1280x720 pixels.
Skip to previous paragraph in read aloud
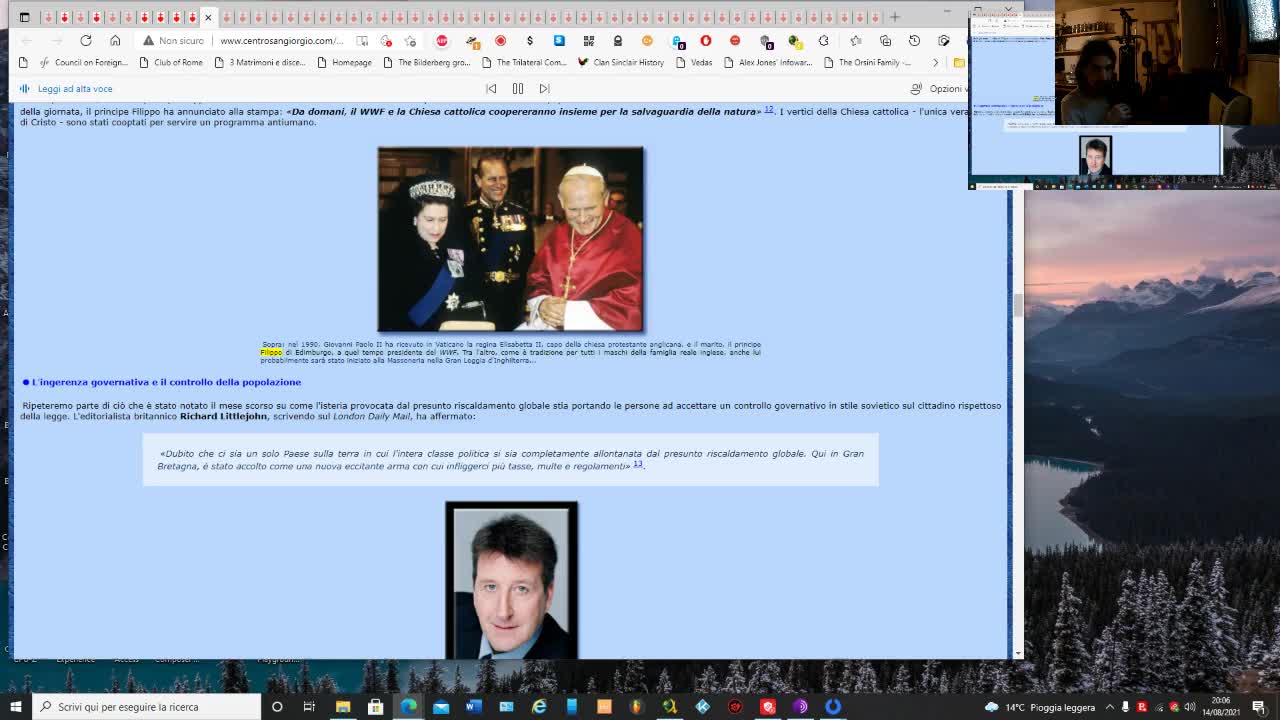(491, 89)
